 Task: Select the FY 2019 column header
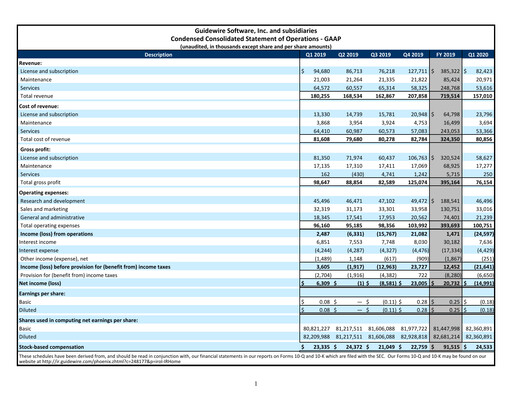click(446, 55)
